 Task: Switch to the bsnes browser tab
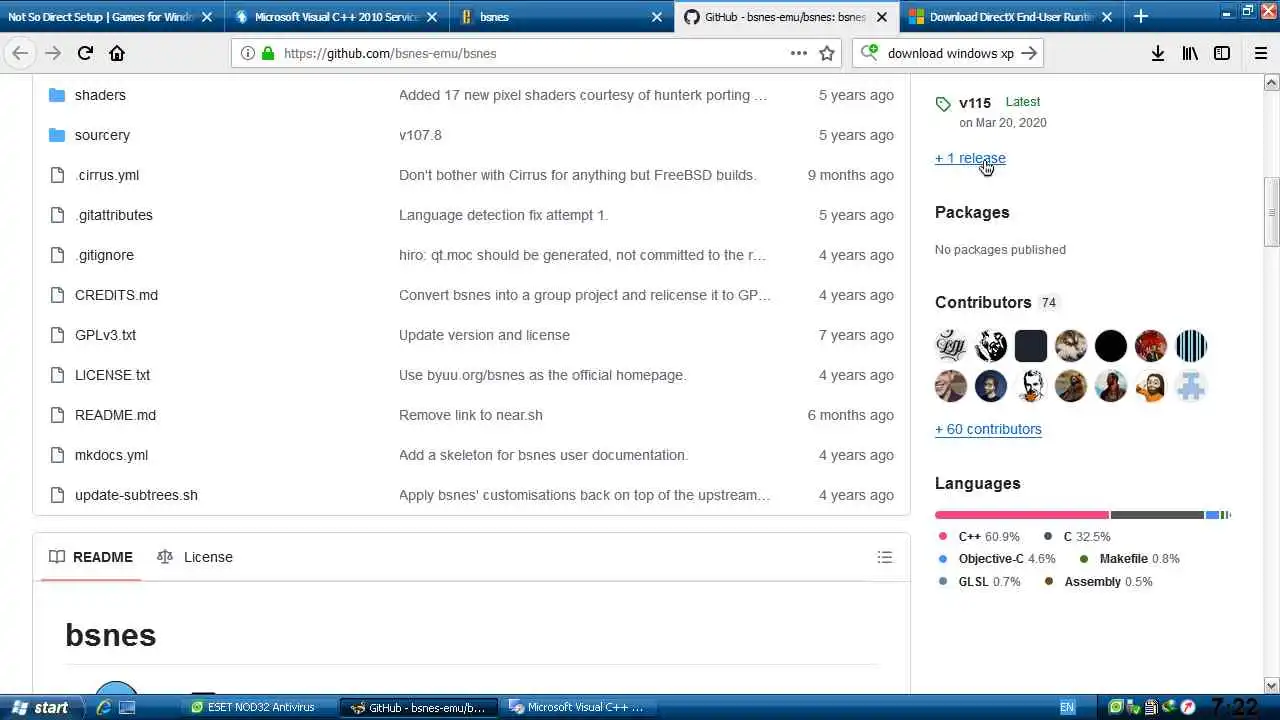click(x=560, y=16)
